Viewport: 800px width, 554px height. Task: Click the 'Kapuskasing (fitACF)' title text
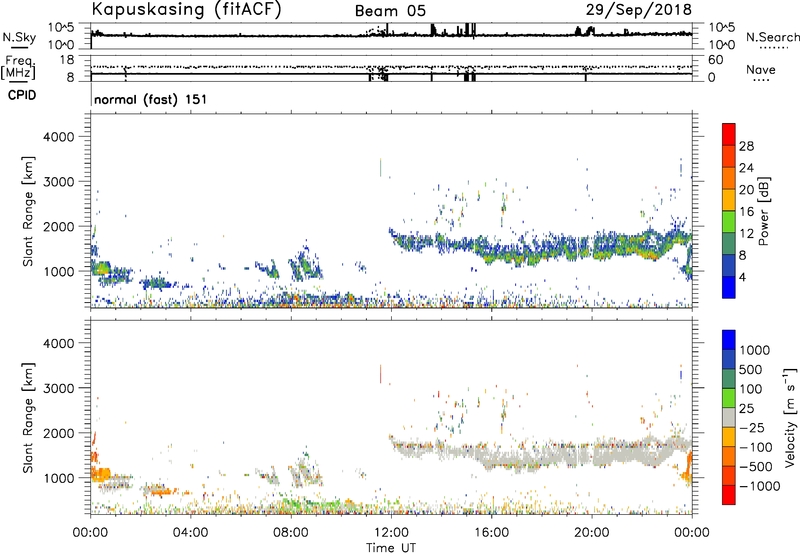click(x=186, y=9)
